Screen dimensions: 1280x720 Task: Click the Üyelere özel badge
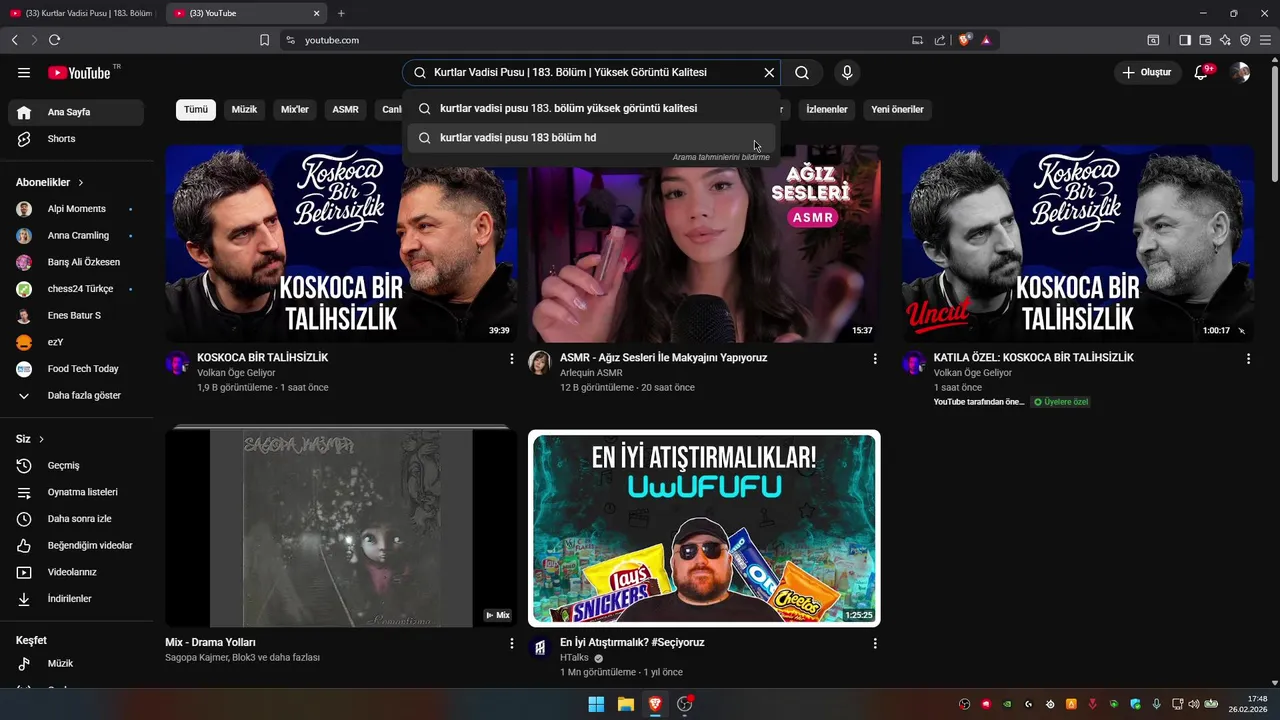[x=1061, y=402]
